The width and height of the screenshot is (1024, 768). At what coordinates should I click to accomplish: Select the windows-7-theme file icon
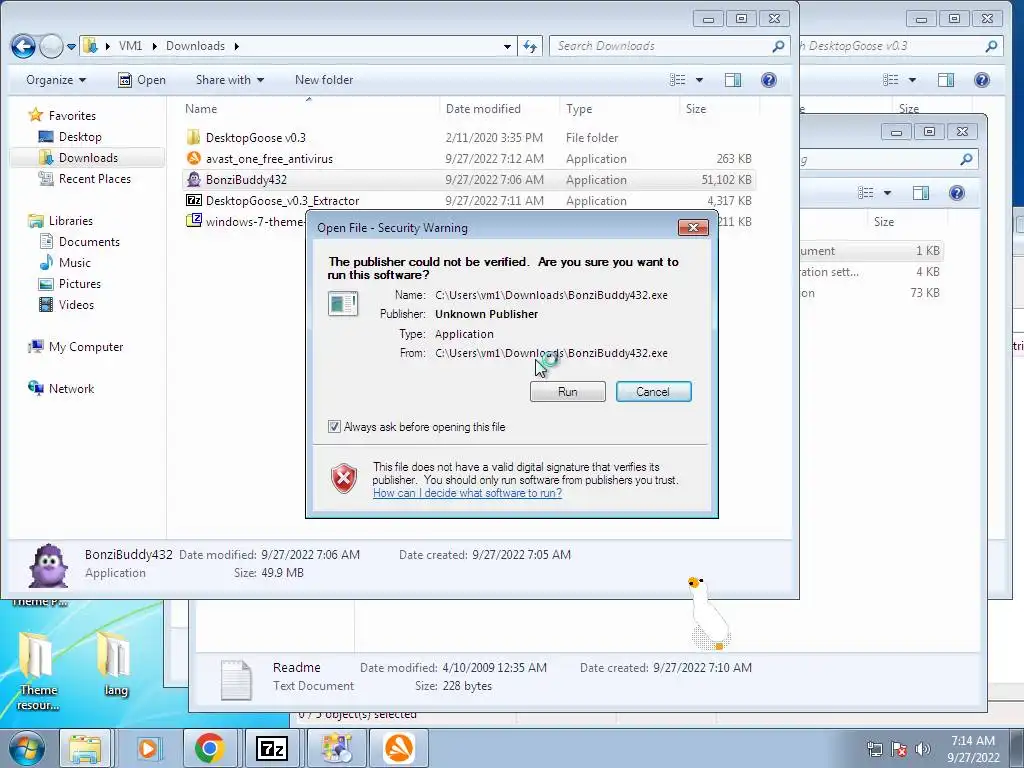pos(193,221)
